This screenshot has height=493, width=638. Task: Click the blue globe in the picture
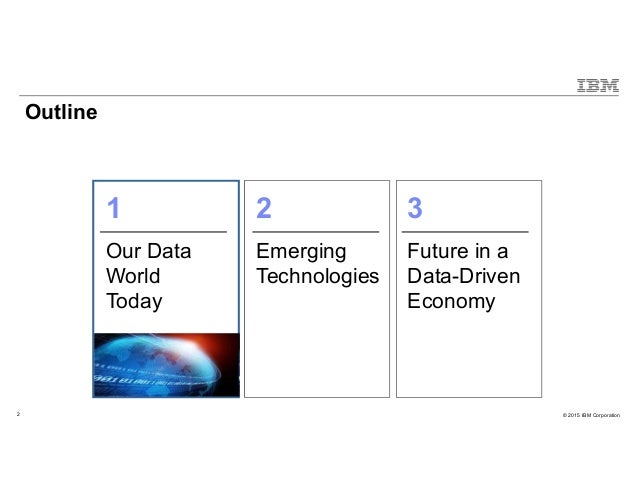[150, 355]
